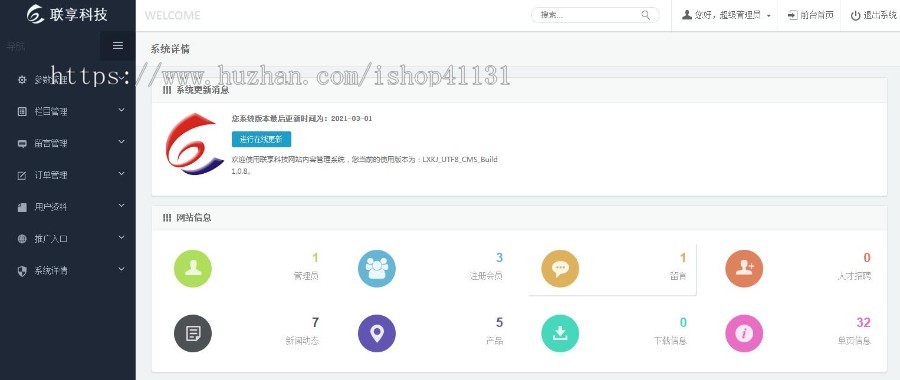Click the magnifier icon in the search box
This screenshot has height=380, width=900.
pyautogui.click(x=646, y=15)
